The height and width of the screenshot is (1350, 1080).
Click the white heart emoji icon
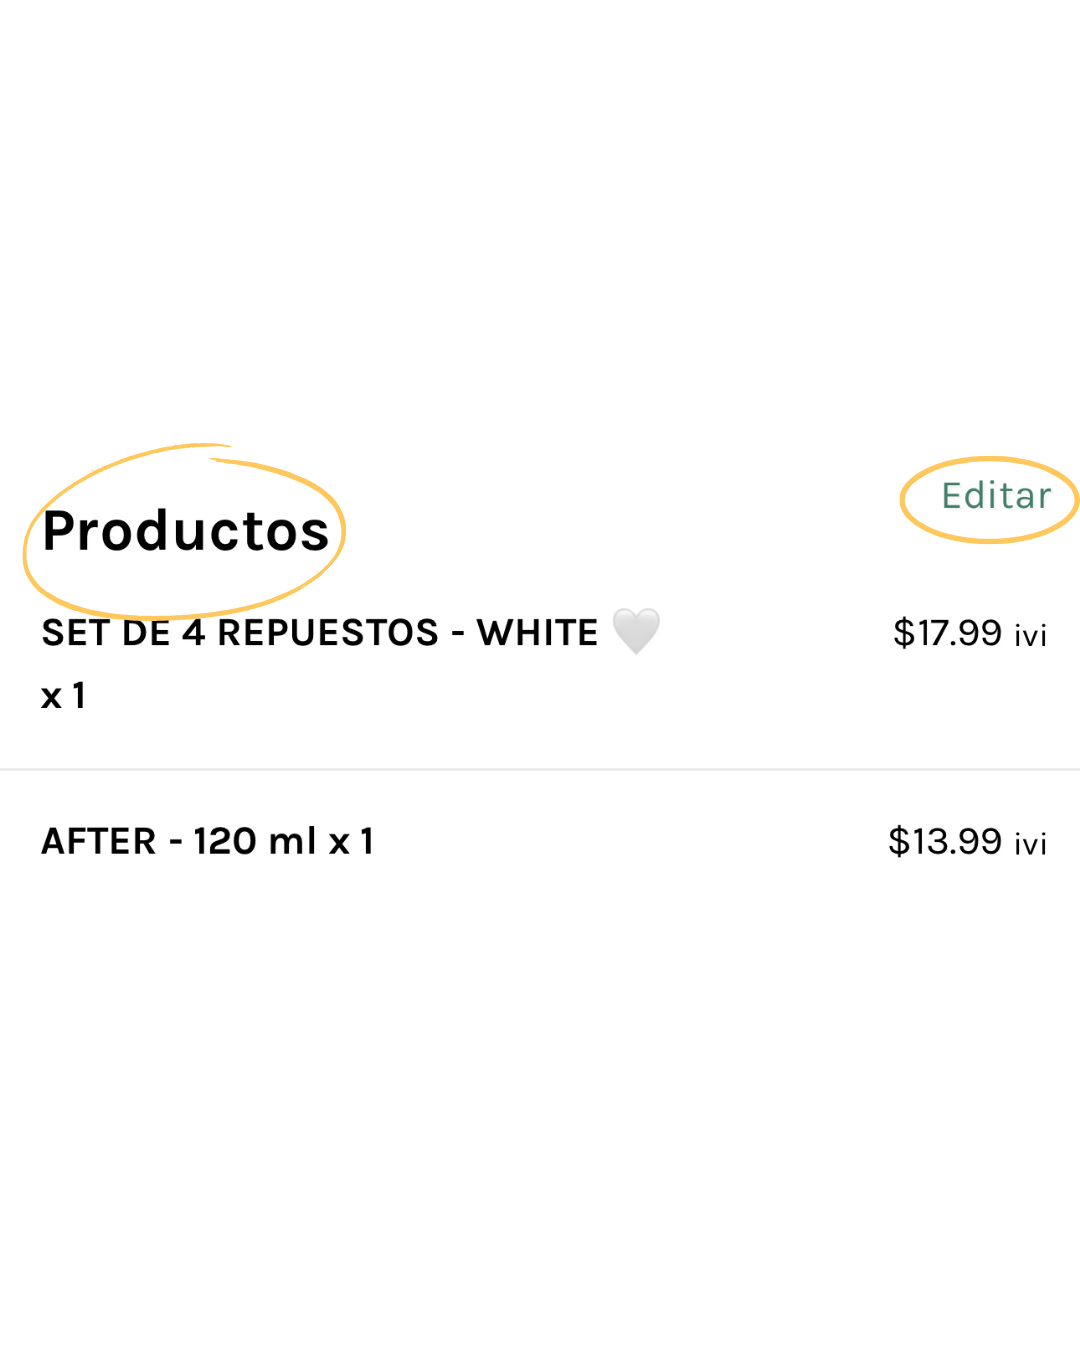click(x=636, y=631)
